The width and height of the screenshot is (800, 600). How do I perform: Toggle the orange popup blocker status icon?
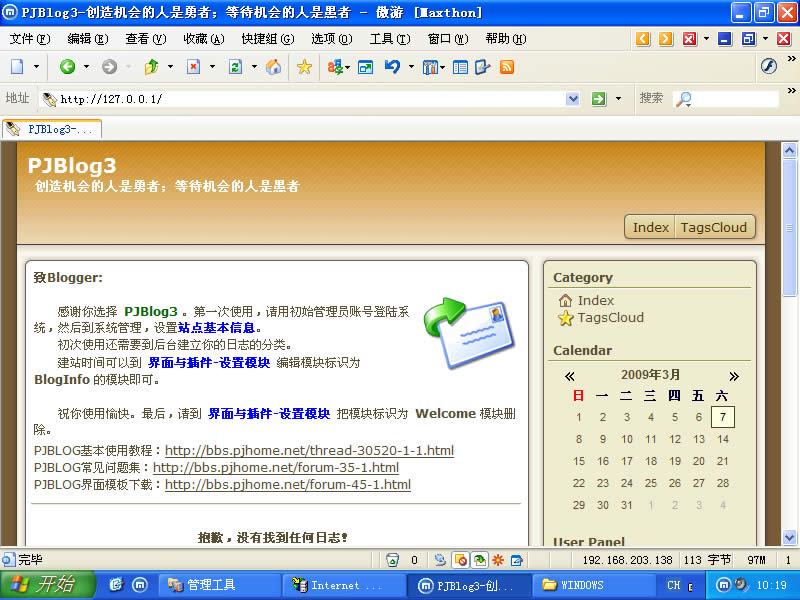(x=460, y=560)
